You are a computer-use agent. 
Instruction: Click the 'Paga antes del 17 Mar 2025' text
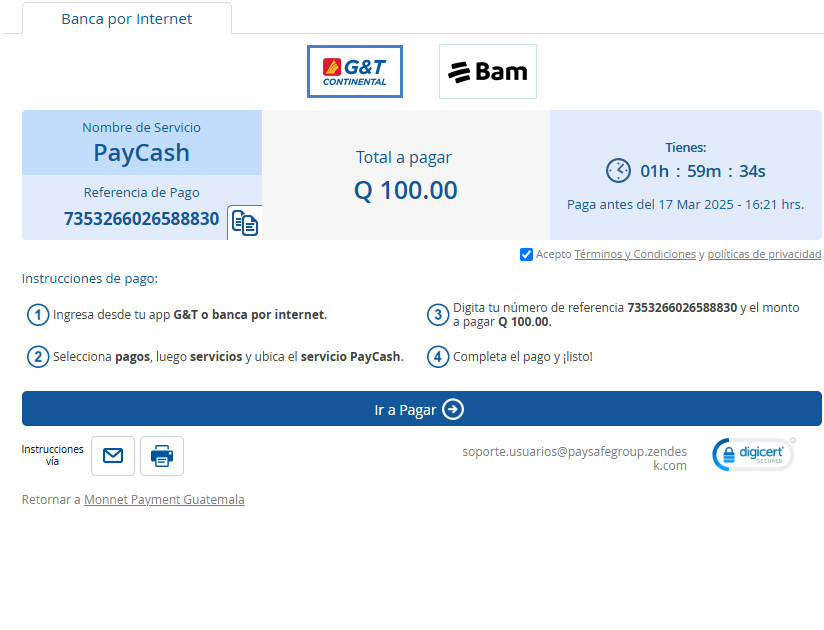685,204
